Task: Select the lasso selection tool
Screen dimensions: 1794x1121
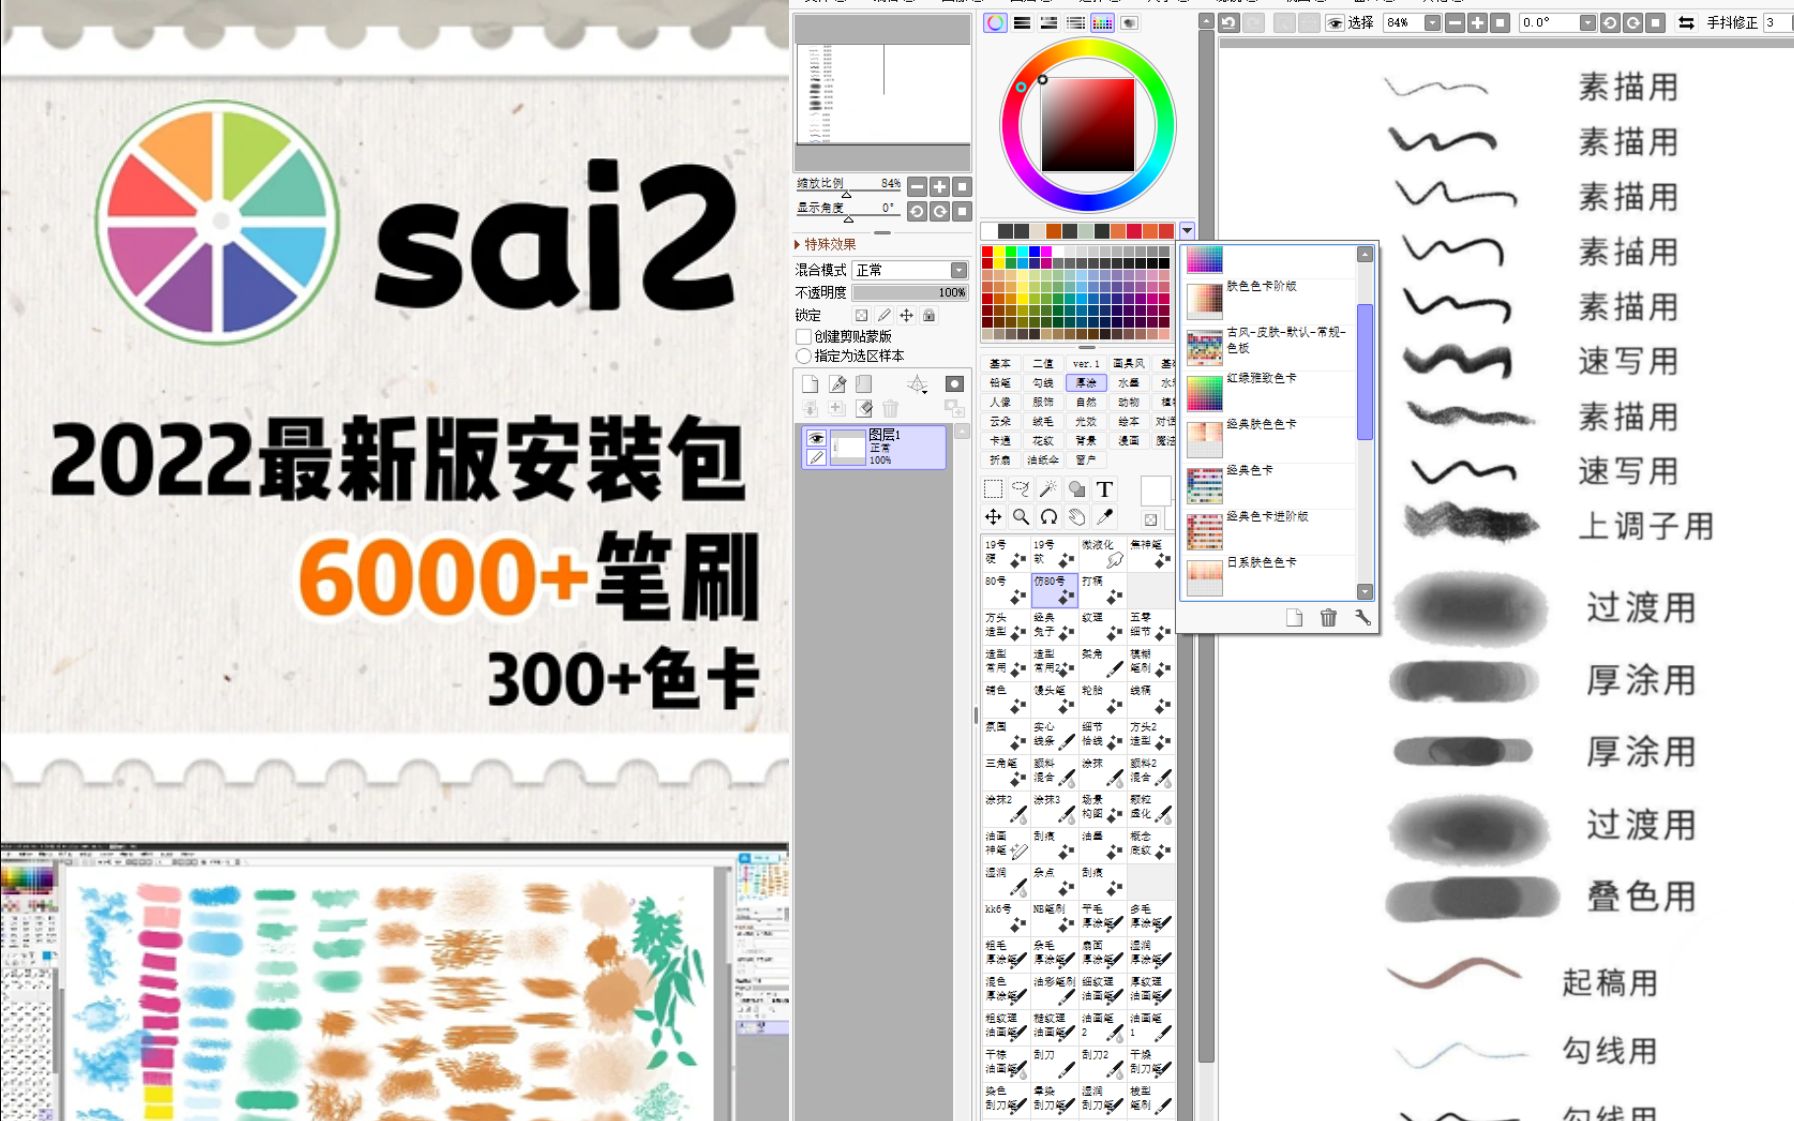Action: (x=1021, y=489)
